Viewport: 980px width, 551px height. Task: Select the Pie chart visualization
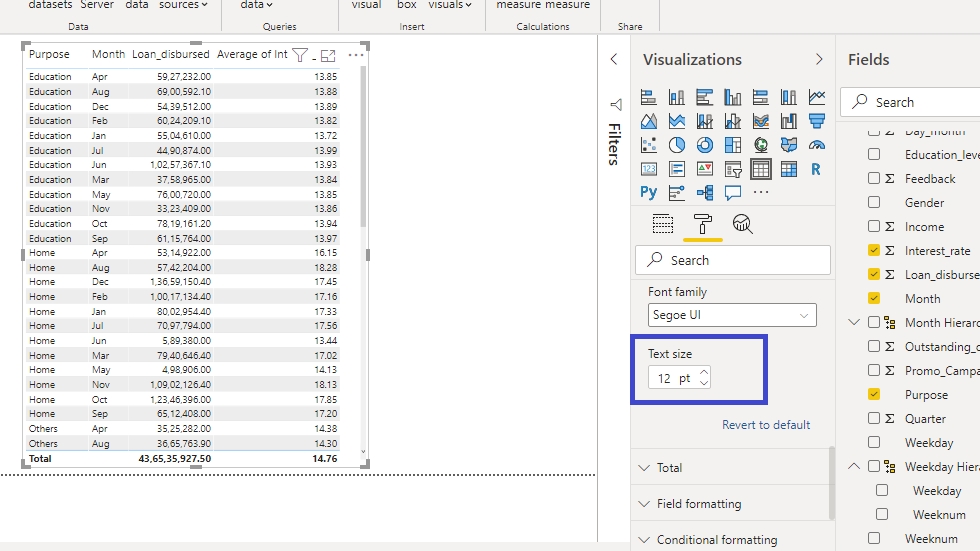[x=677, y=145]
